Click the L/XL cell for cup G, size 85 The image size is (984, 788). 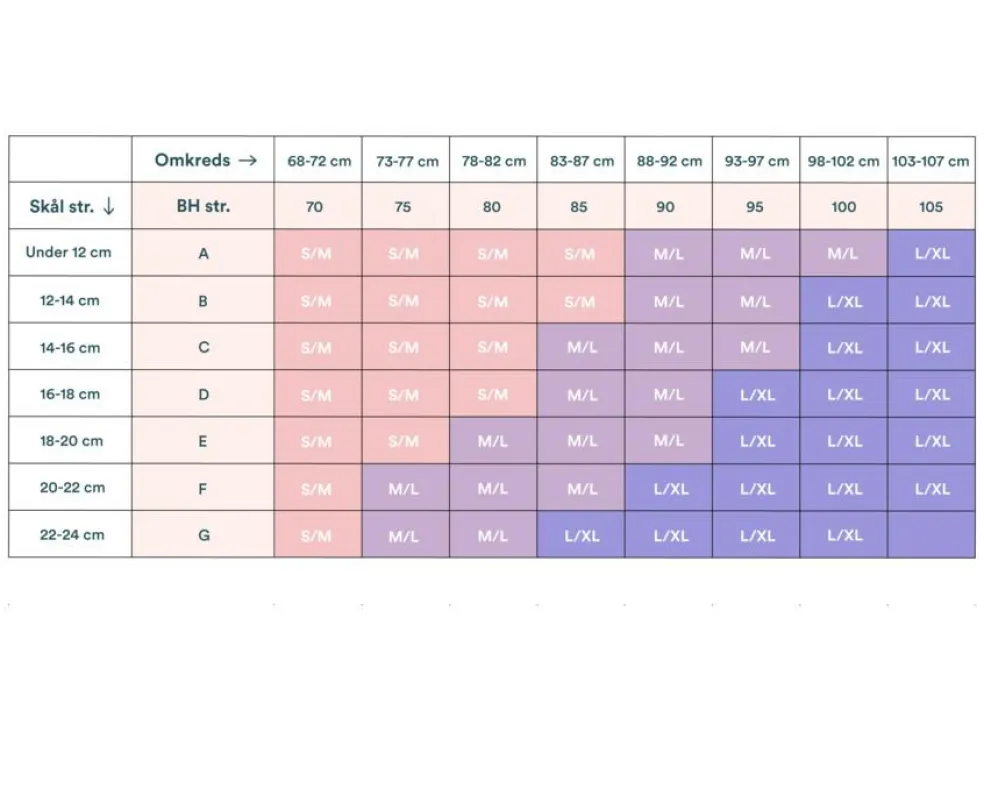coord(581,535)
